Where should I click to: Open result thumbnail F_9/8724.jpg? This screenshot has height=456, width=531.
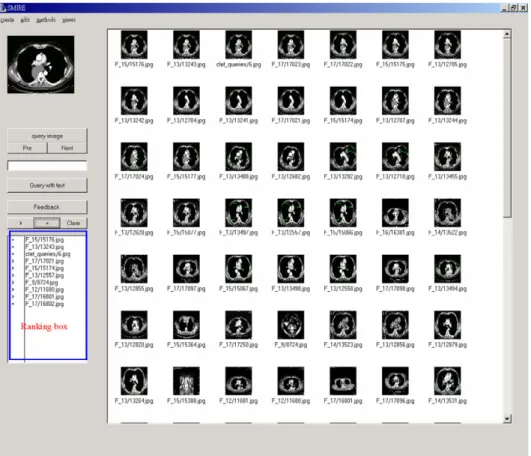click(x=291, y=325)
